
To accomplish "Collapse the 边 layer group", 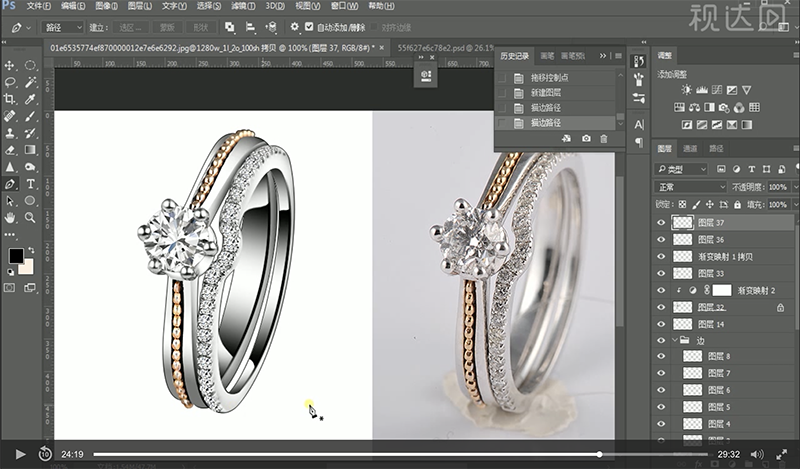I will (675, 340).
